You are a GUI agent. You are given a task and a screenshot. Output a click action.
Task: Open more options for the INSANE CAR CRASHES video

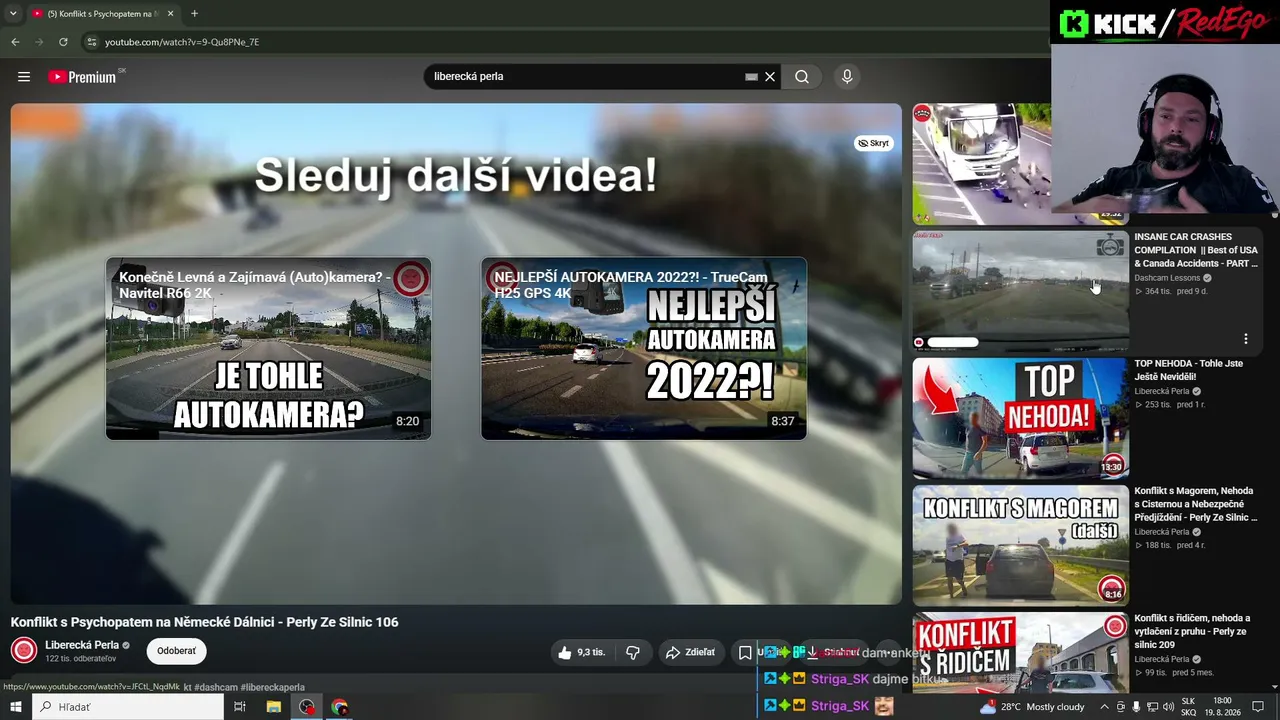click(1246, 339)
